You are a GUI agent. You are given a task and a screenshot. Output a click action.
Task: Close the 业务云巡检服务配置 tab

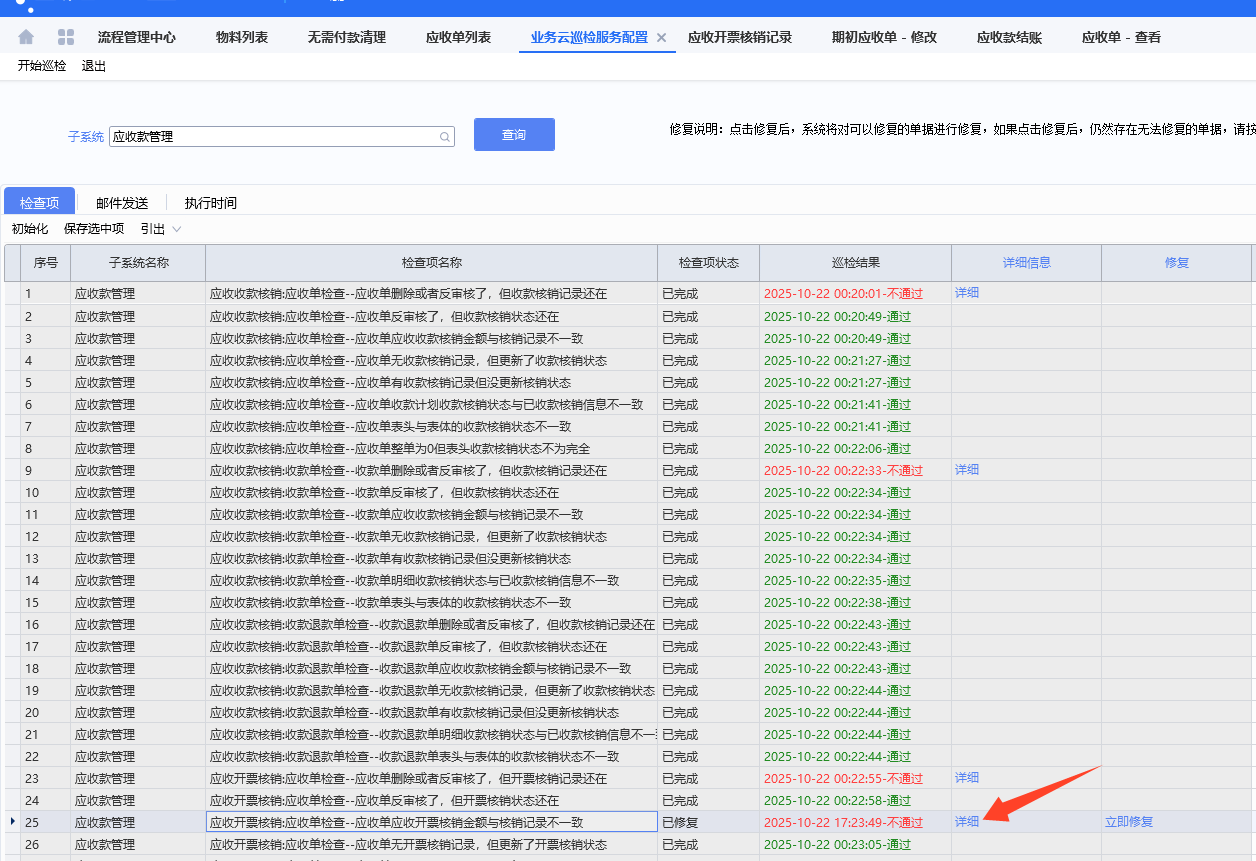[x=661, y=38]
